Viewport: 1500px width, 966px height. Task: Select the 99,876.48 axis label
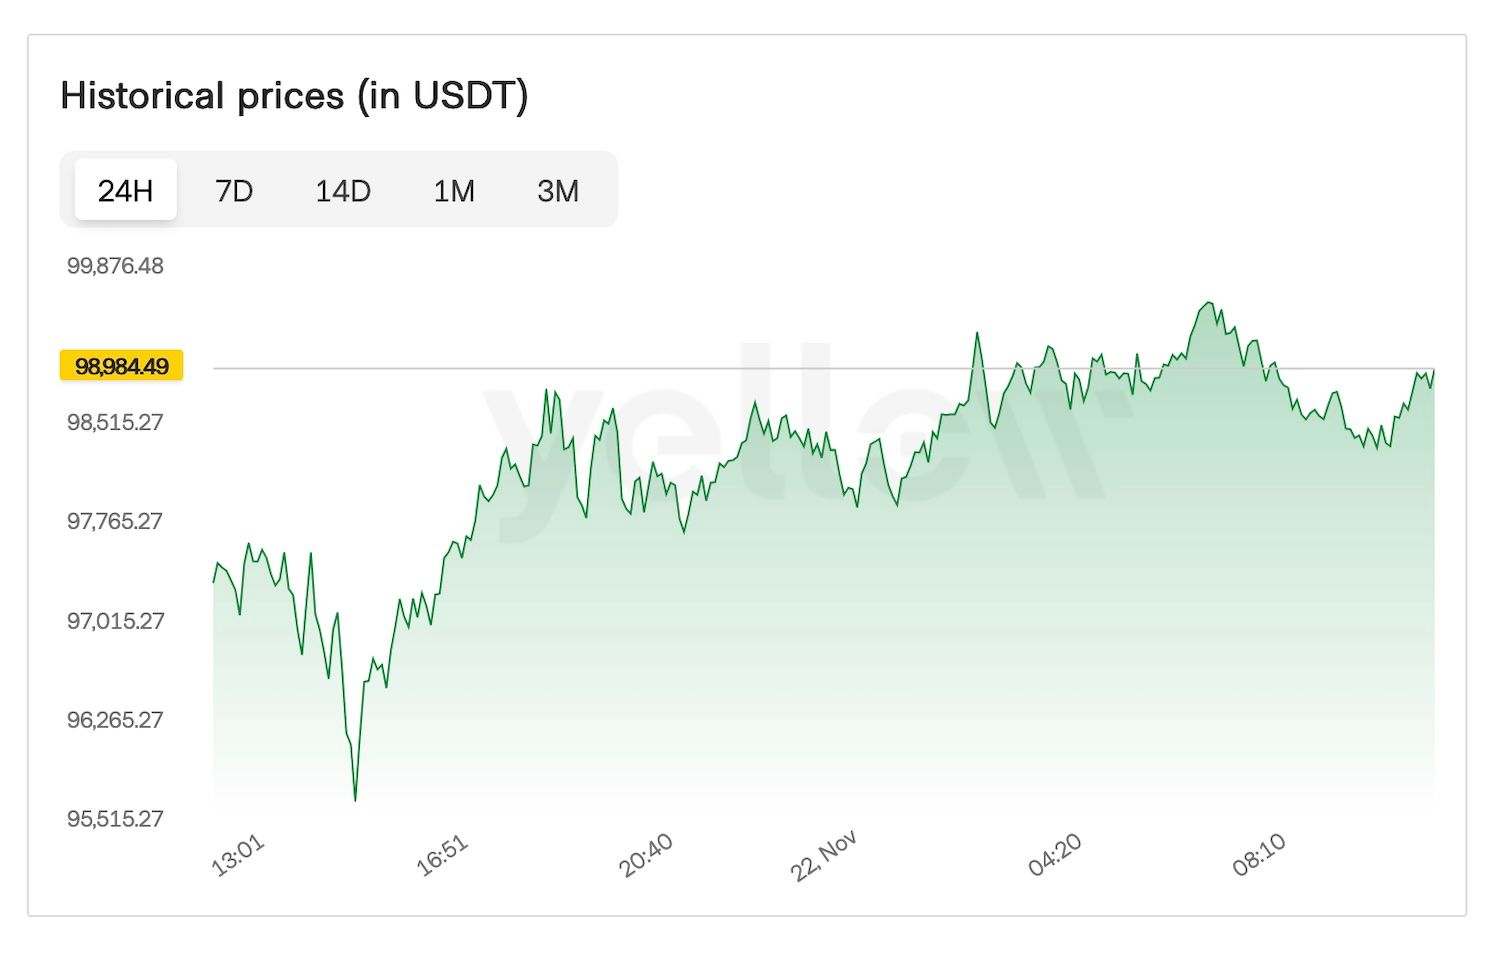(118, 265)
